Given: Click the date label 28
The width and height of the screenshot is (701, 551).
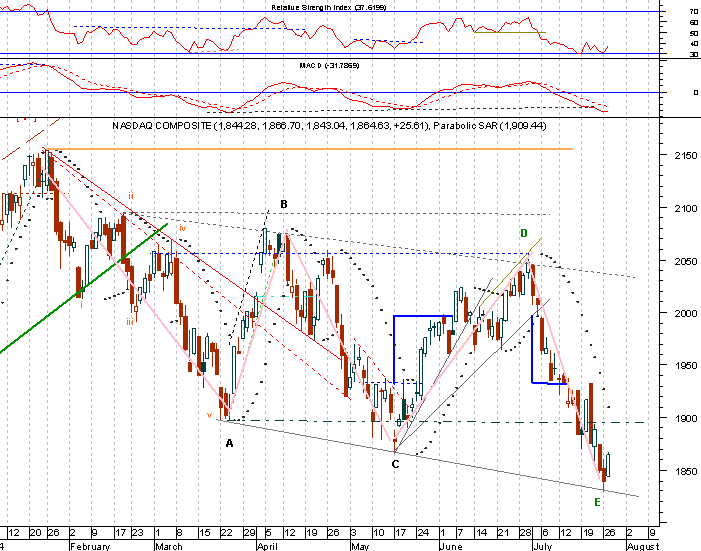Looking at the screenshot, I should (x=525, y=533).
